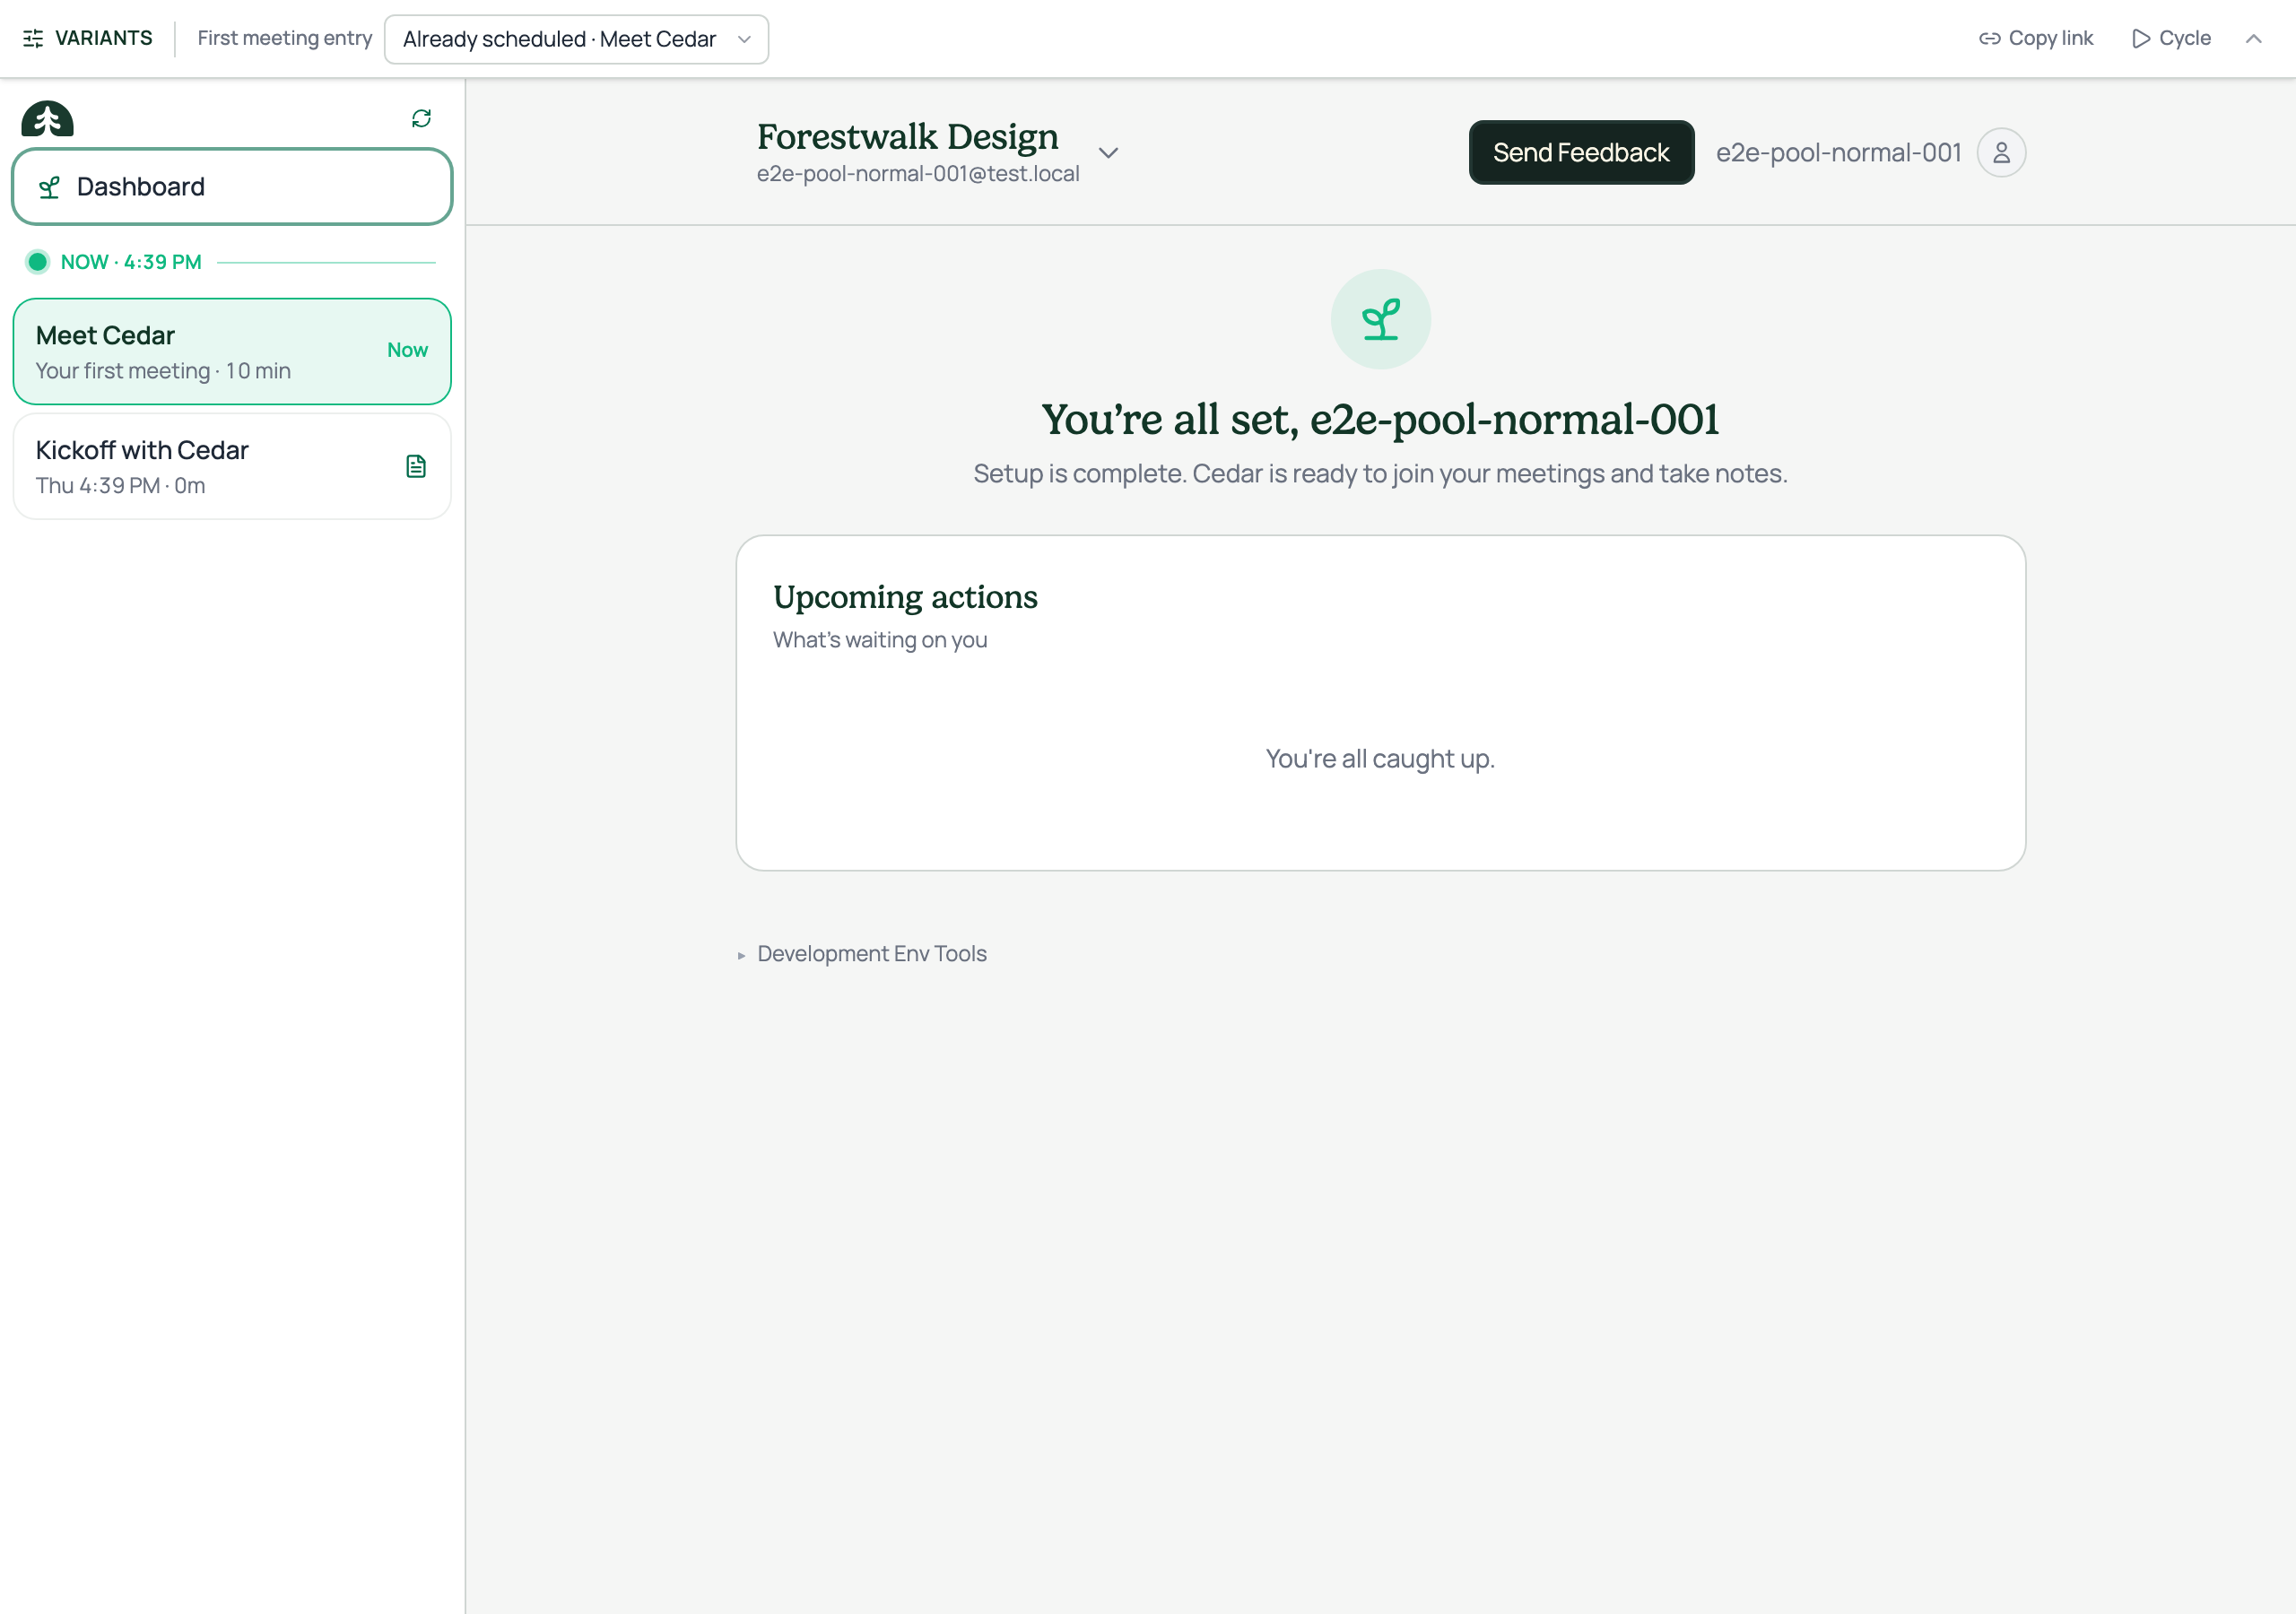Click the Variants sliders icon
Viewport: 2296px width, 1614px height.
pos(33,38)
